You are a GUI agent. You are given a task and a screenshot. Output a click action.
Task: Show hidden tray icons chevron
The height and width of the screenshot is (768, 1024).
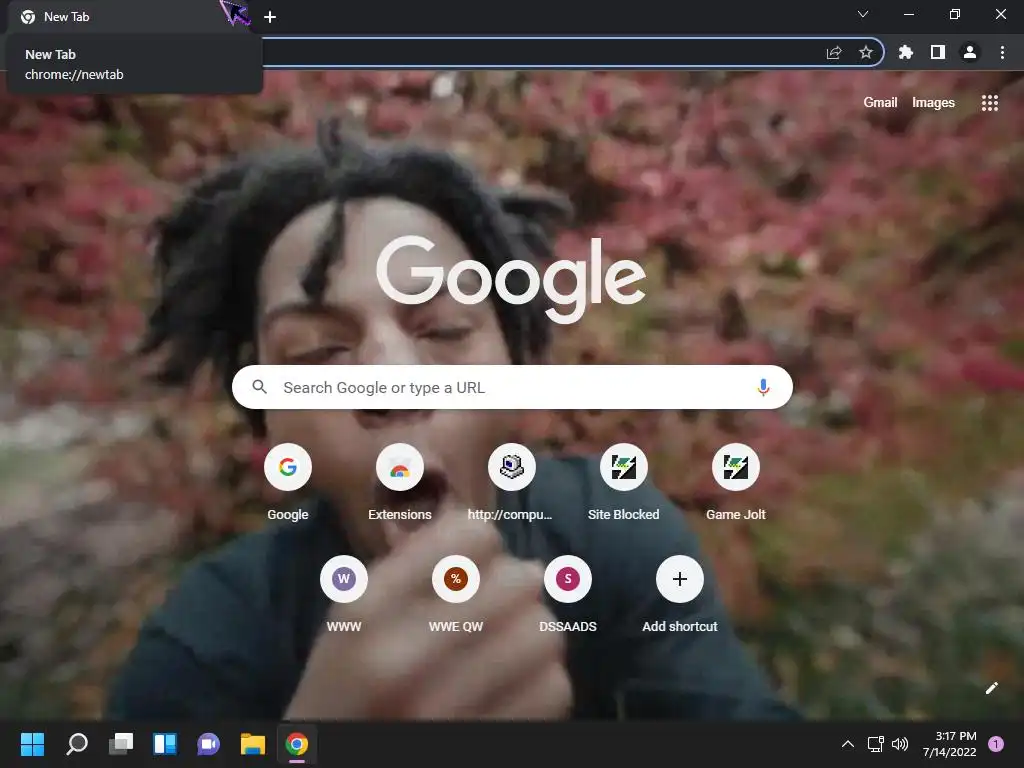[847, 744]
